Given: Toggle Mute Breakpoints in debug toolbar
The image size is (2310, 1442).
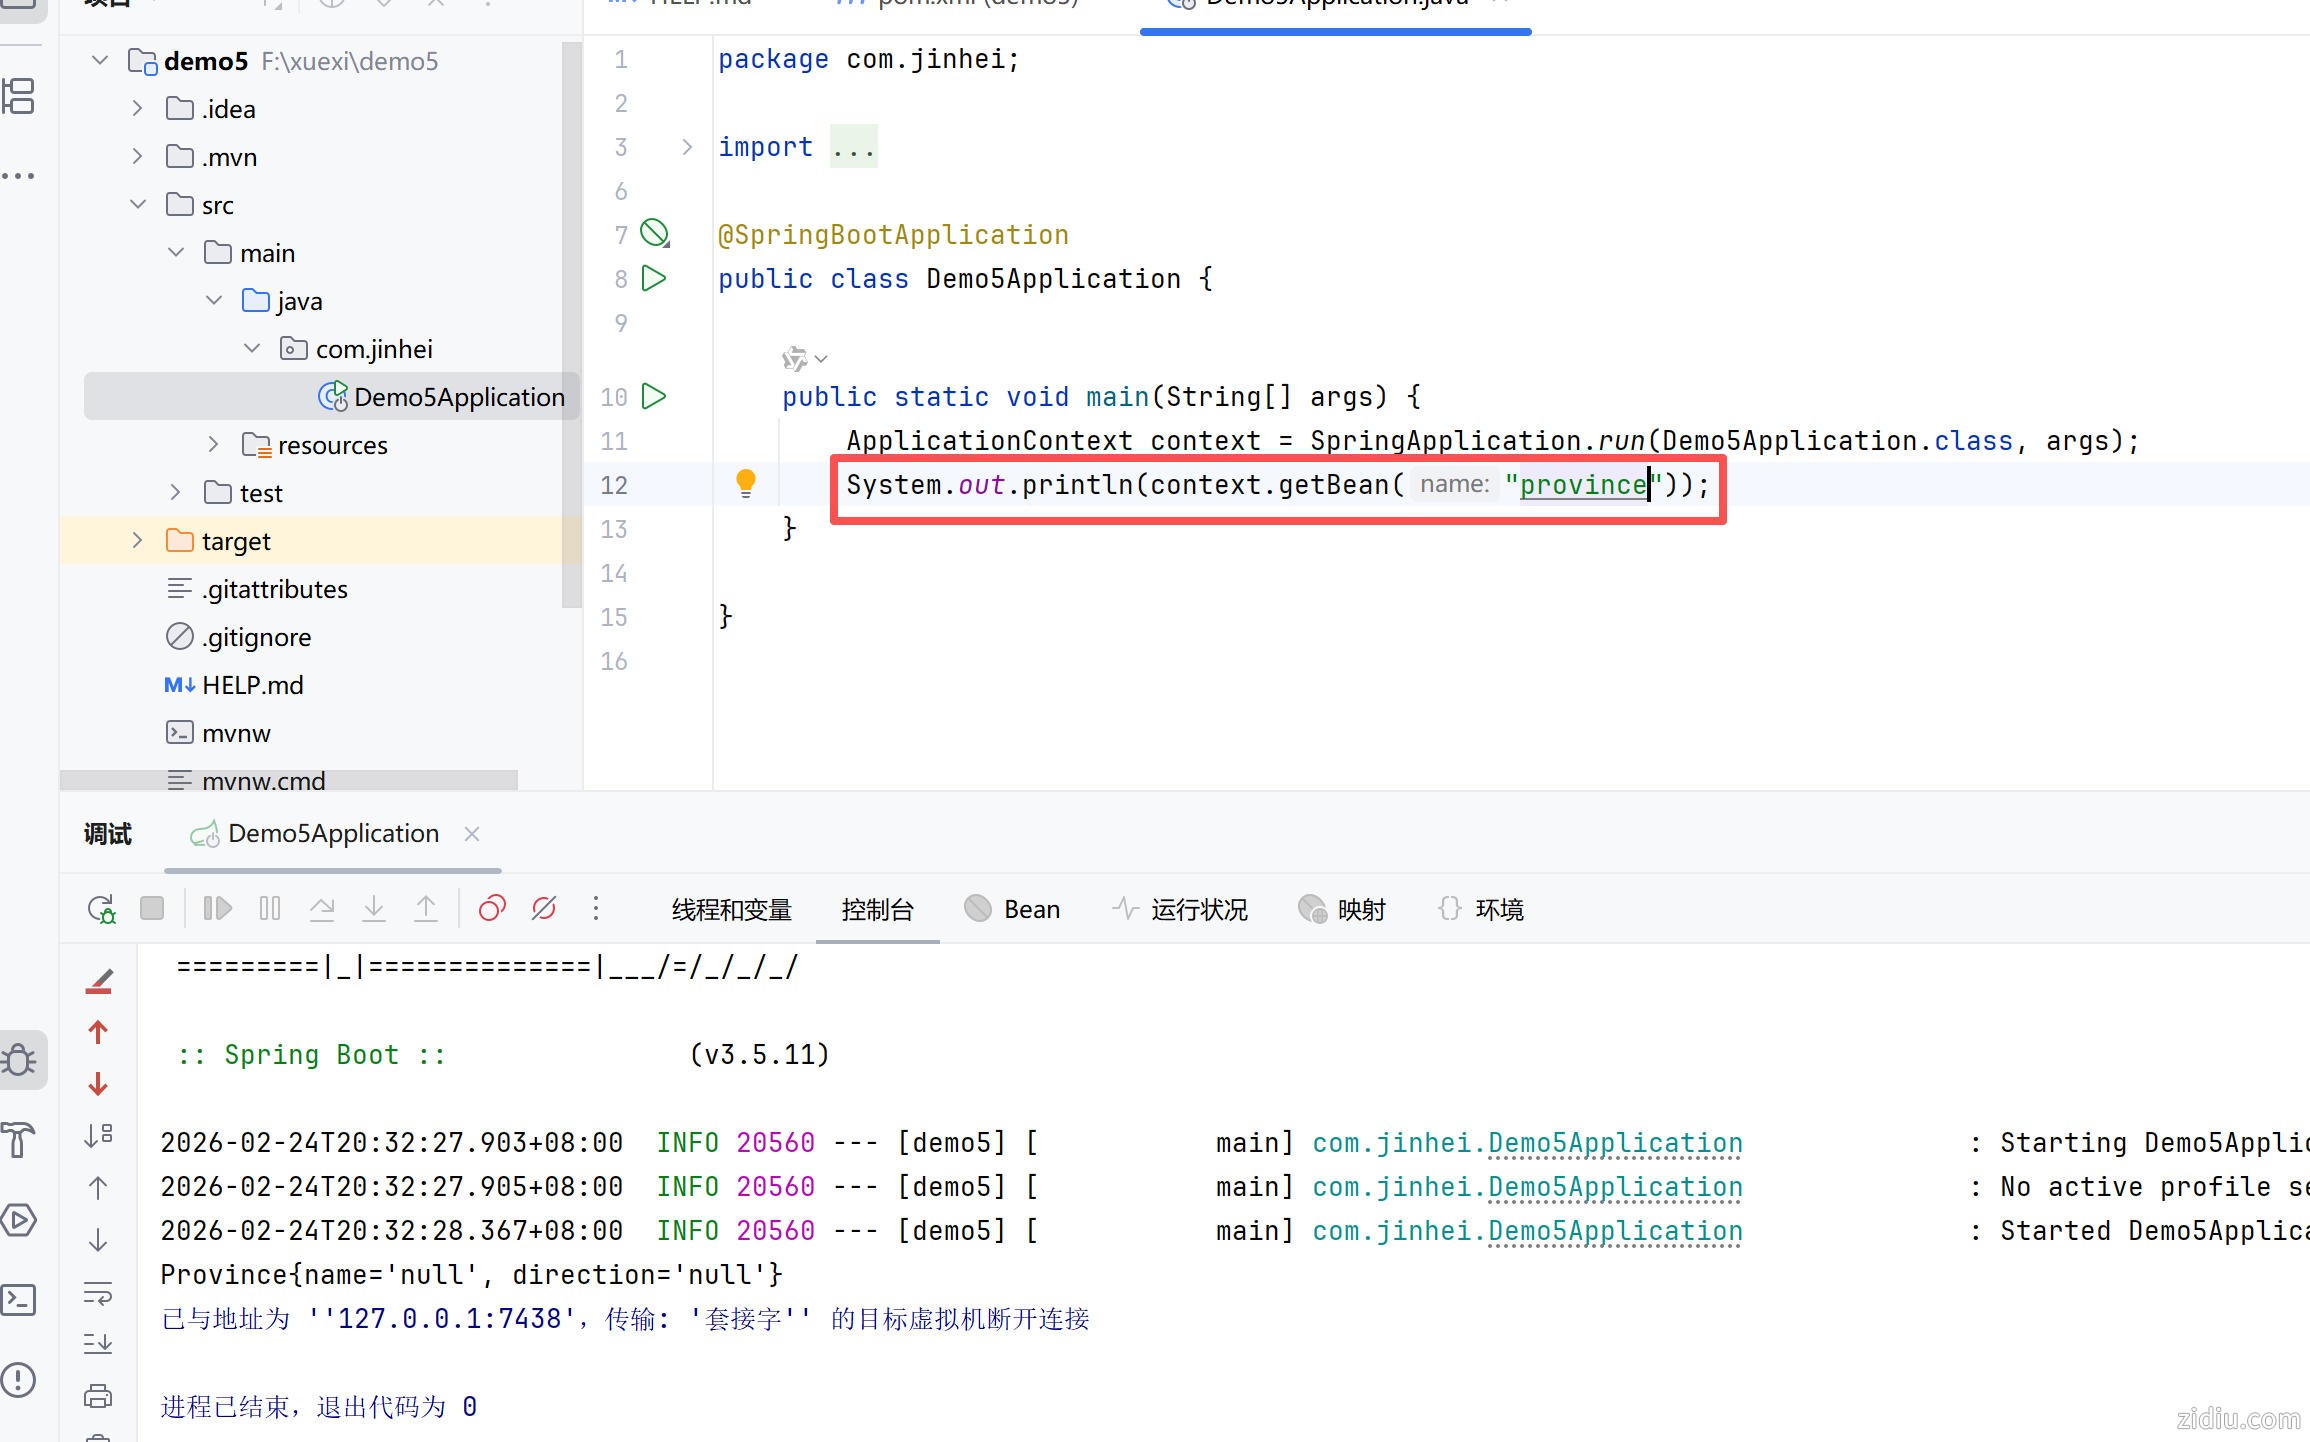Looking at the screenshot, I should pyautogui.click(x=544, y=908).
